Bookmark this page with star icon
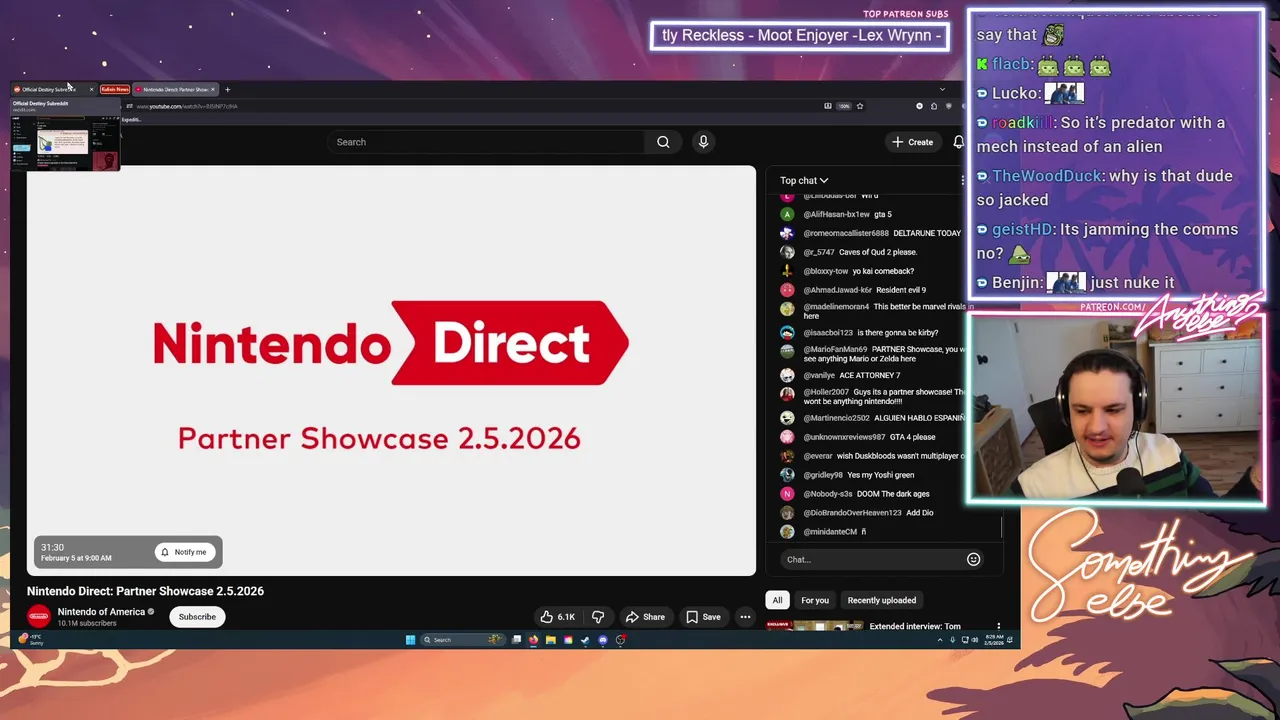This screenshot has width=1280, height=720. click(859, 106)
